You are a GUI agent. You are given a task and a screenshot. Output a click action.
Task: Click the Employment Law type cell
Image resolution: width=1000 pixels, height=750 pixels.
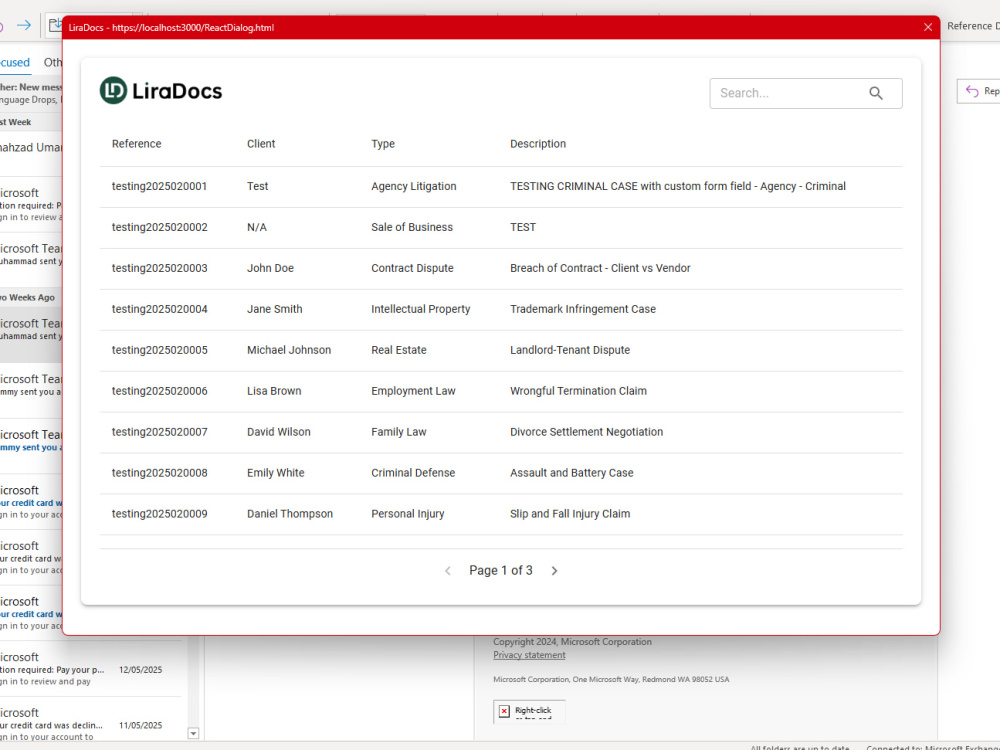tap(413, 391)
